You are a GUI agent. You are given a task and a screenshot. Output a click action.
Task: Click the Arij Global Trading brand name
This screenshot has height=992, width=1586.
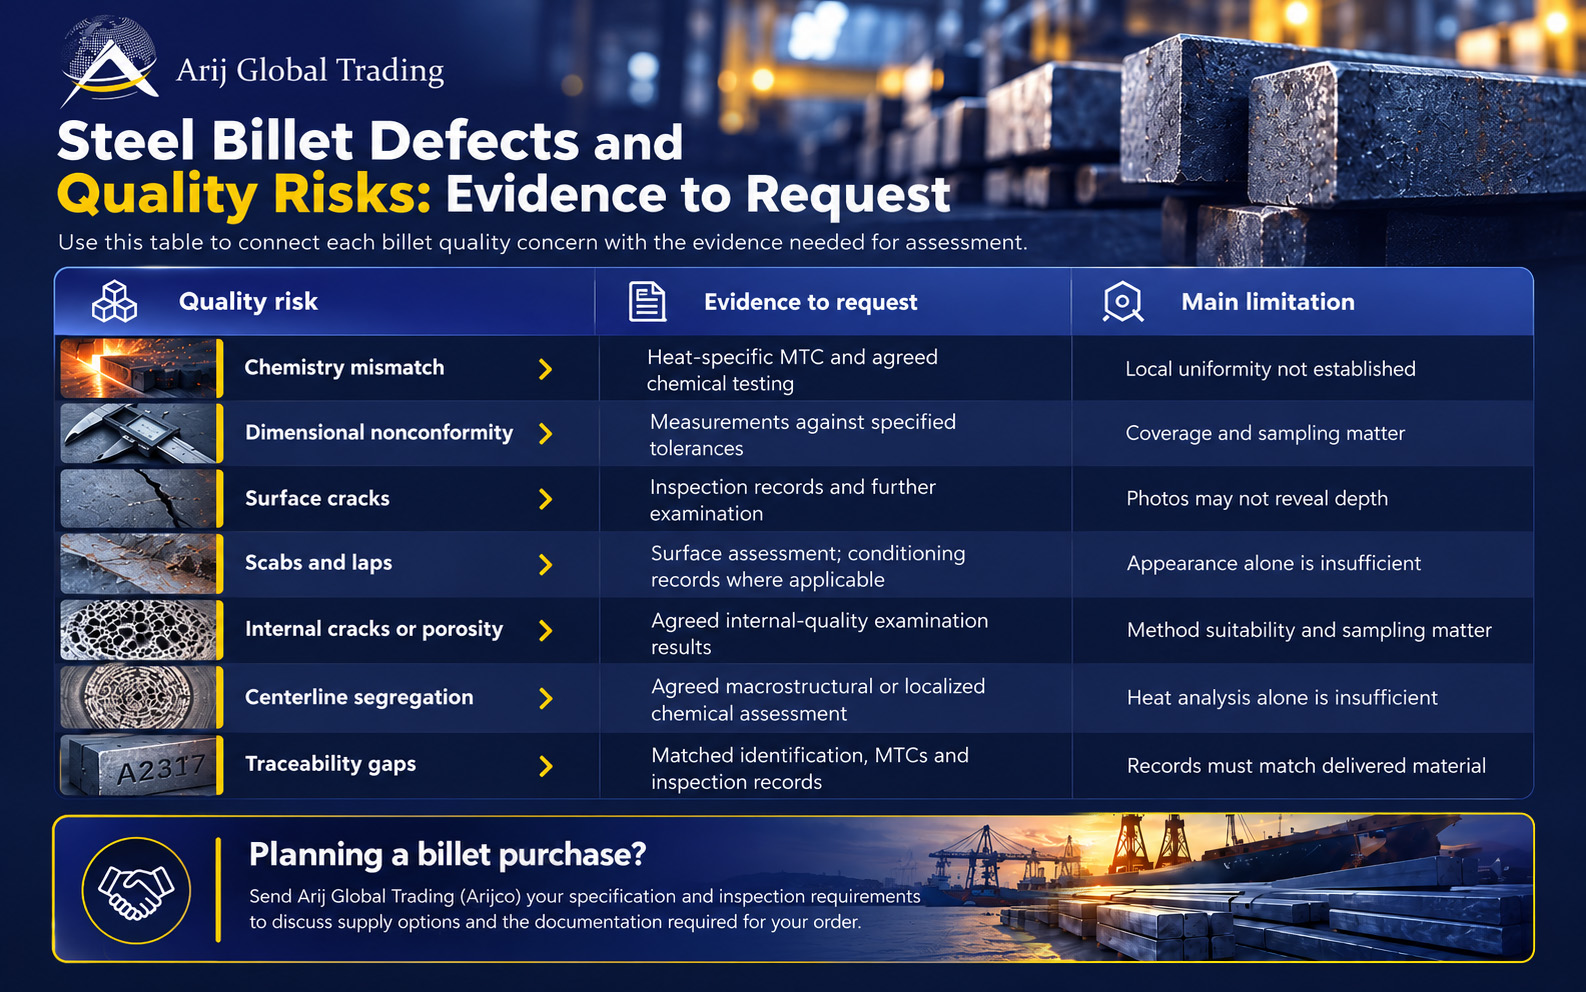point(310,70)
